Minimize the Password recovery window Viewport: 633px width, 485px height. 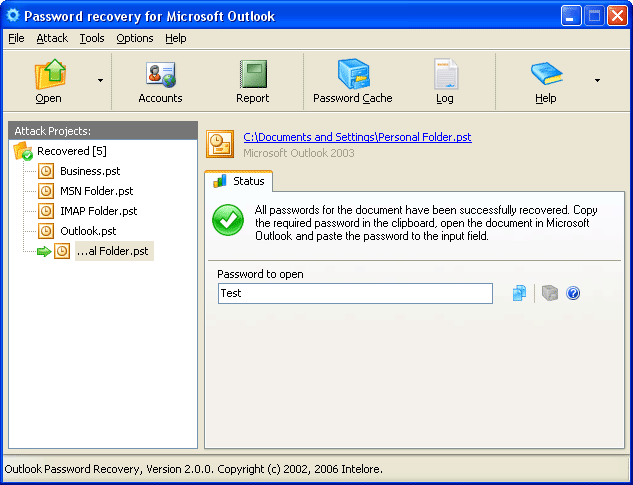click(x=571, y=16)
